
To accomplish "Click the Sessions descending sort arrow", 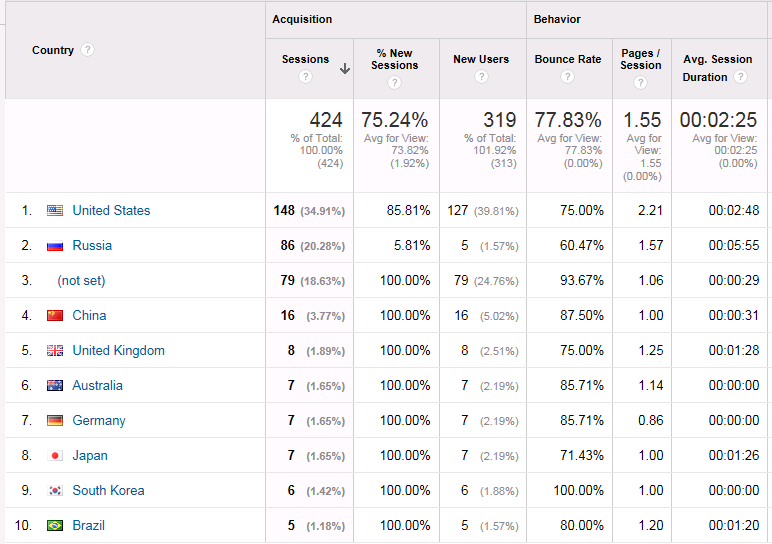I will click(345, 69).
